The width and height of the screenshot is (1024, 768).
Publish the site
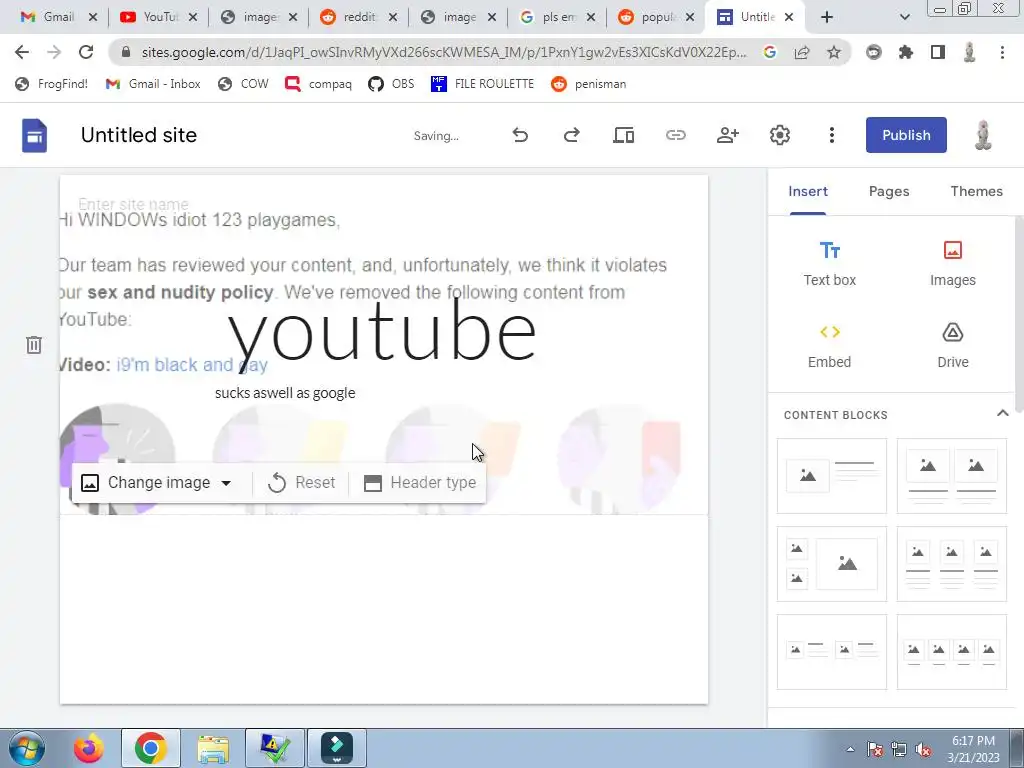click(x=906, y=135)
